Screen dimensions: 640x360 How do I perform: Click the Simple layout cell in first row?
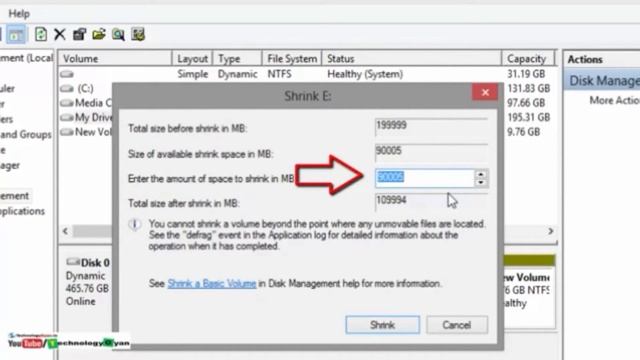(193, 74)
